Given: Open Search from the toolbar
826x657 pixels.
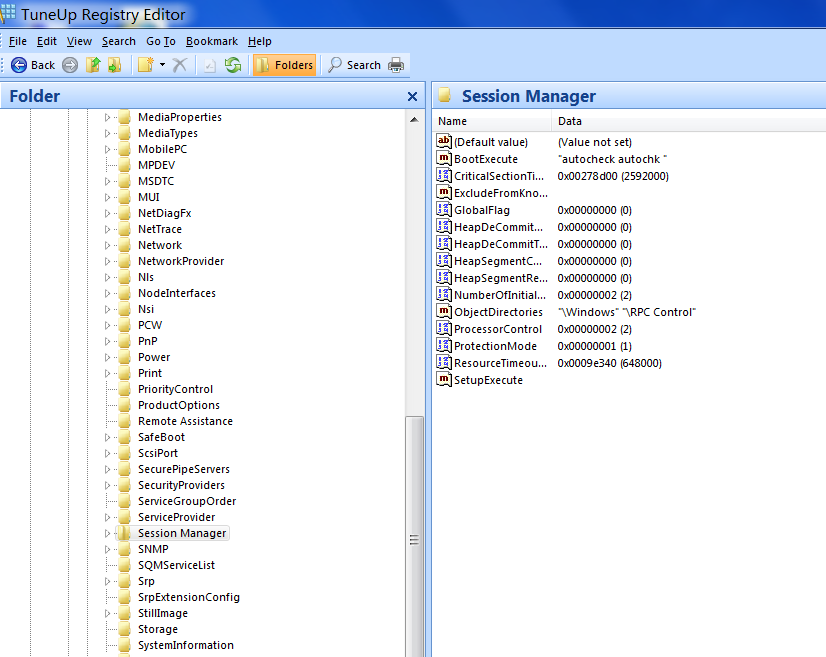Looking at the screenshot, I should (x=354, y=65).
